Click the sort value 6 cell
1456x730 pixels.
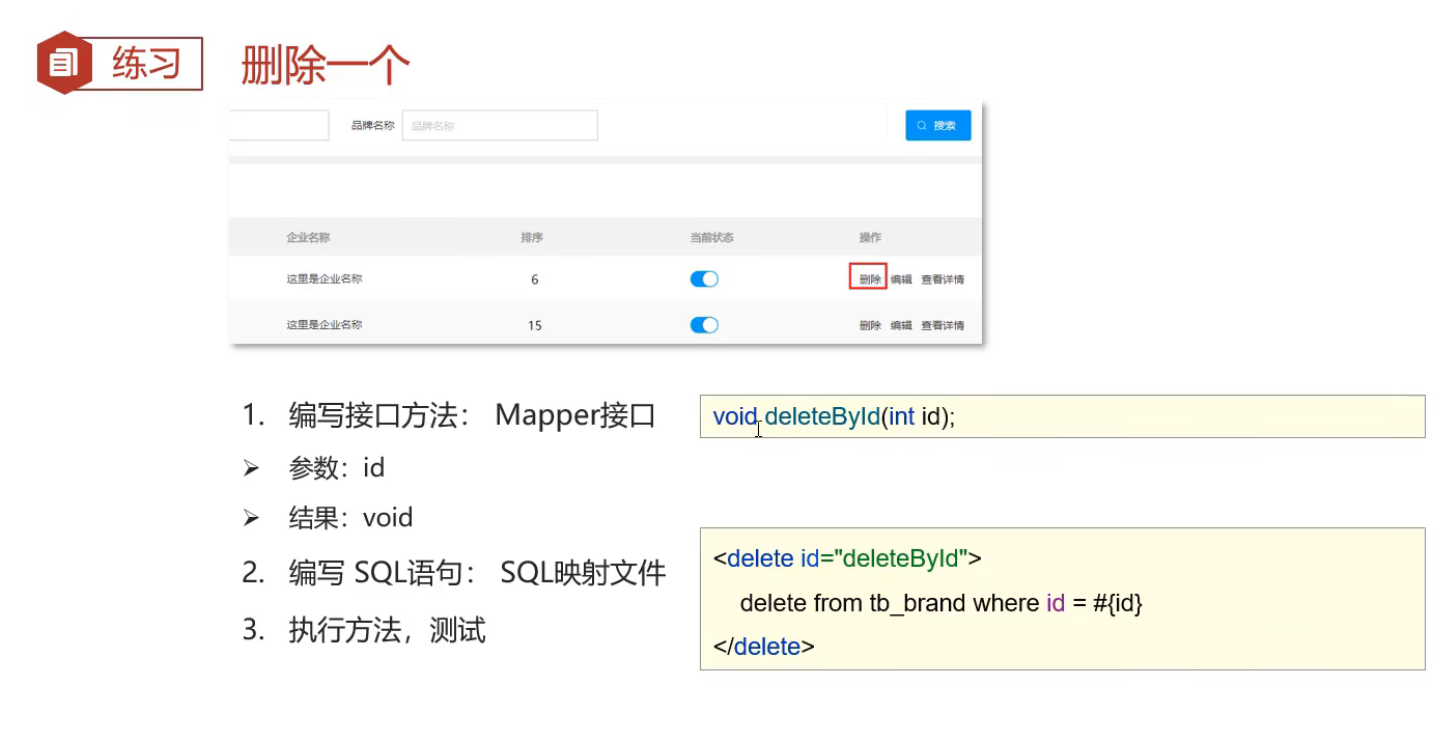pos(535,280)
